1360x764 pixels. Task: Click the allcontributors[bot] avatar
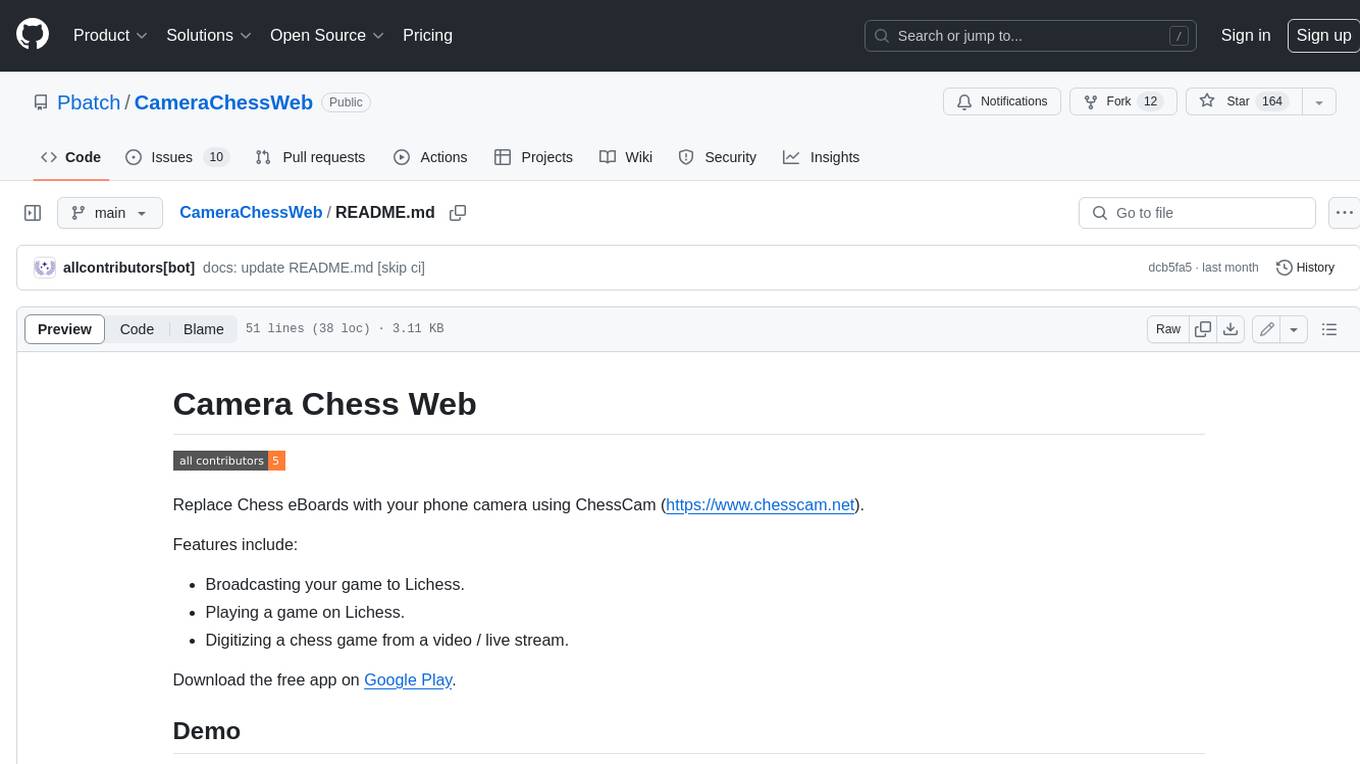coord(44,268)
